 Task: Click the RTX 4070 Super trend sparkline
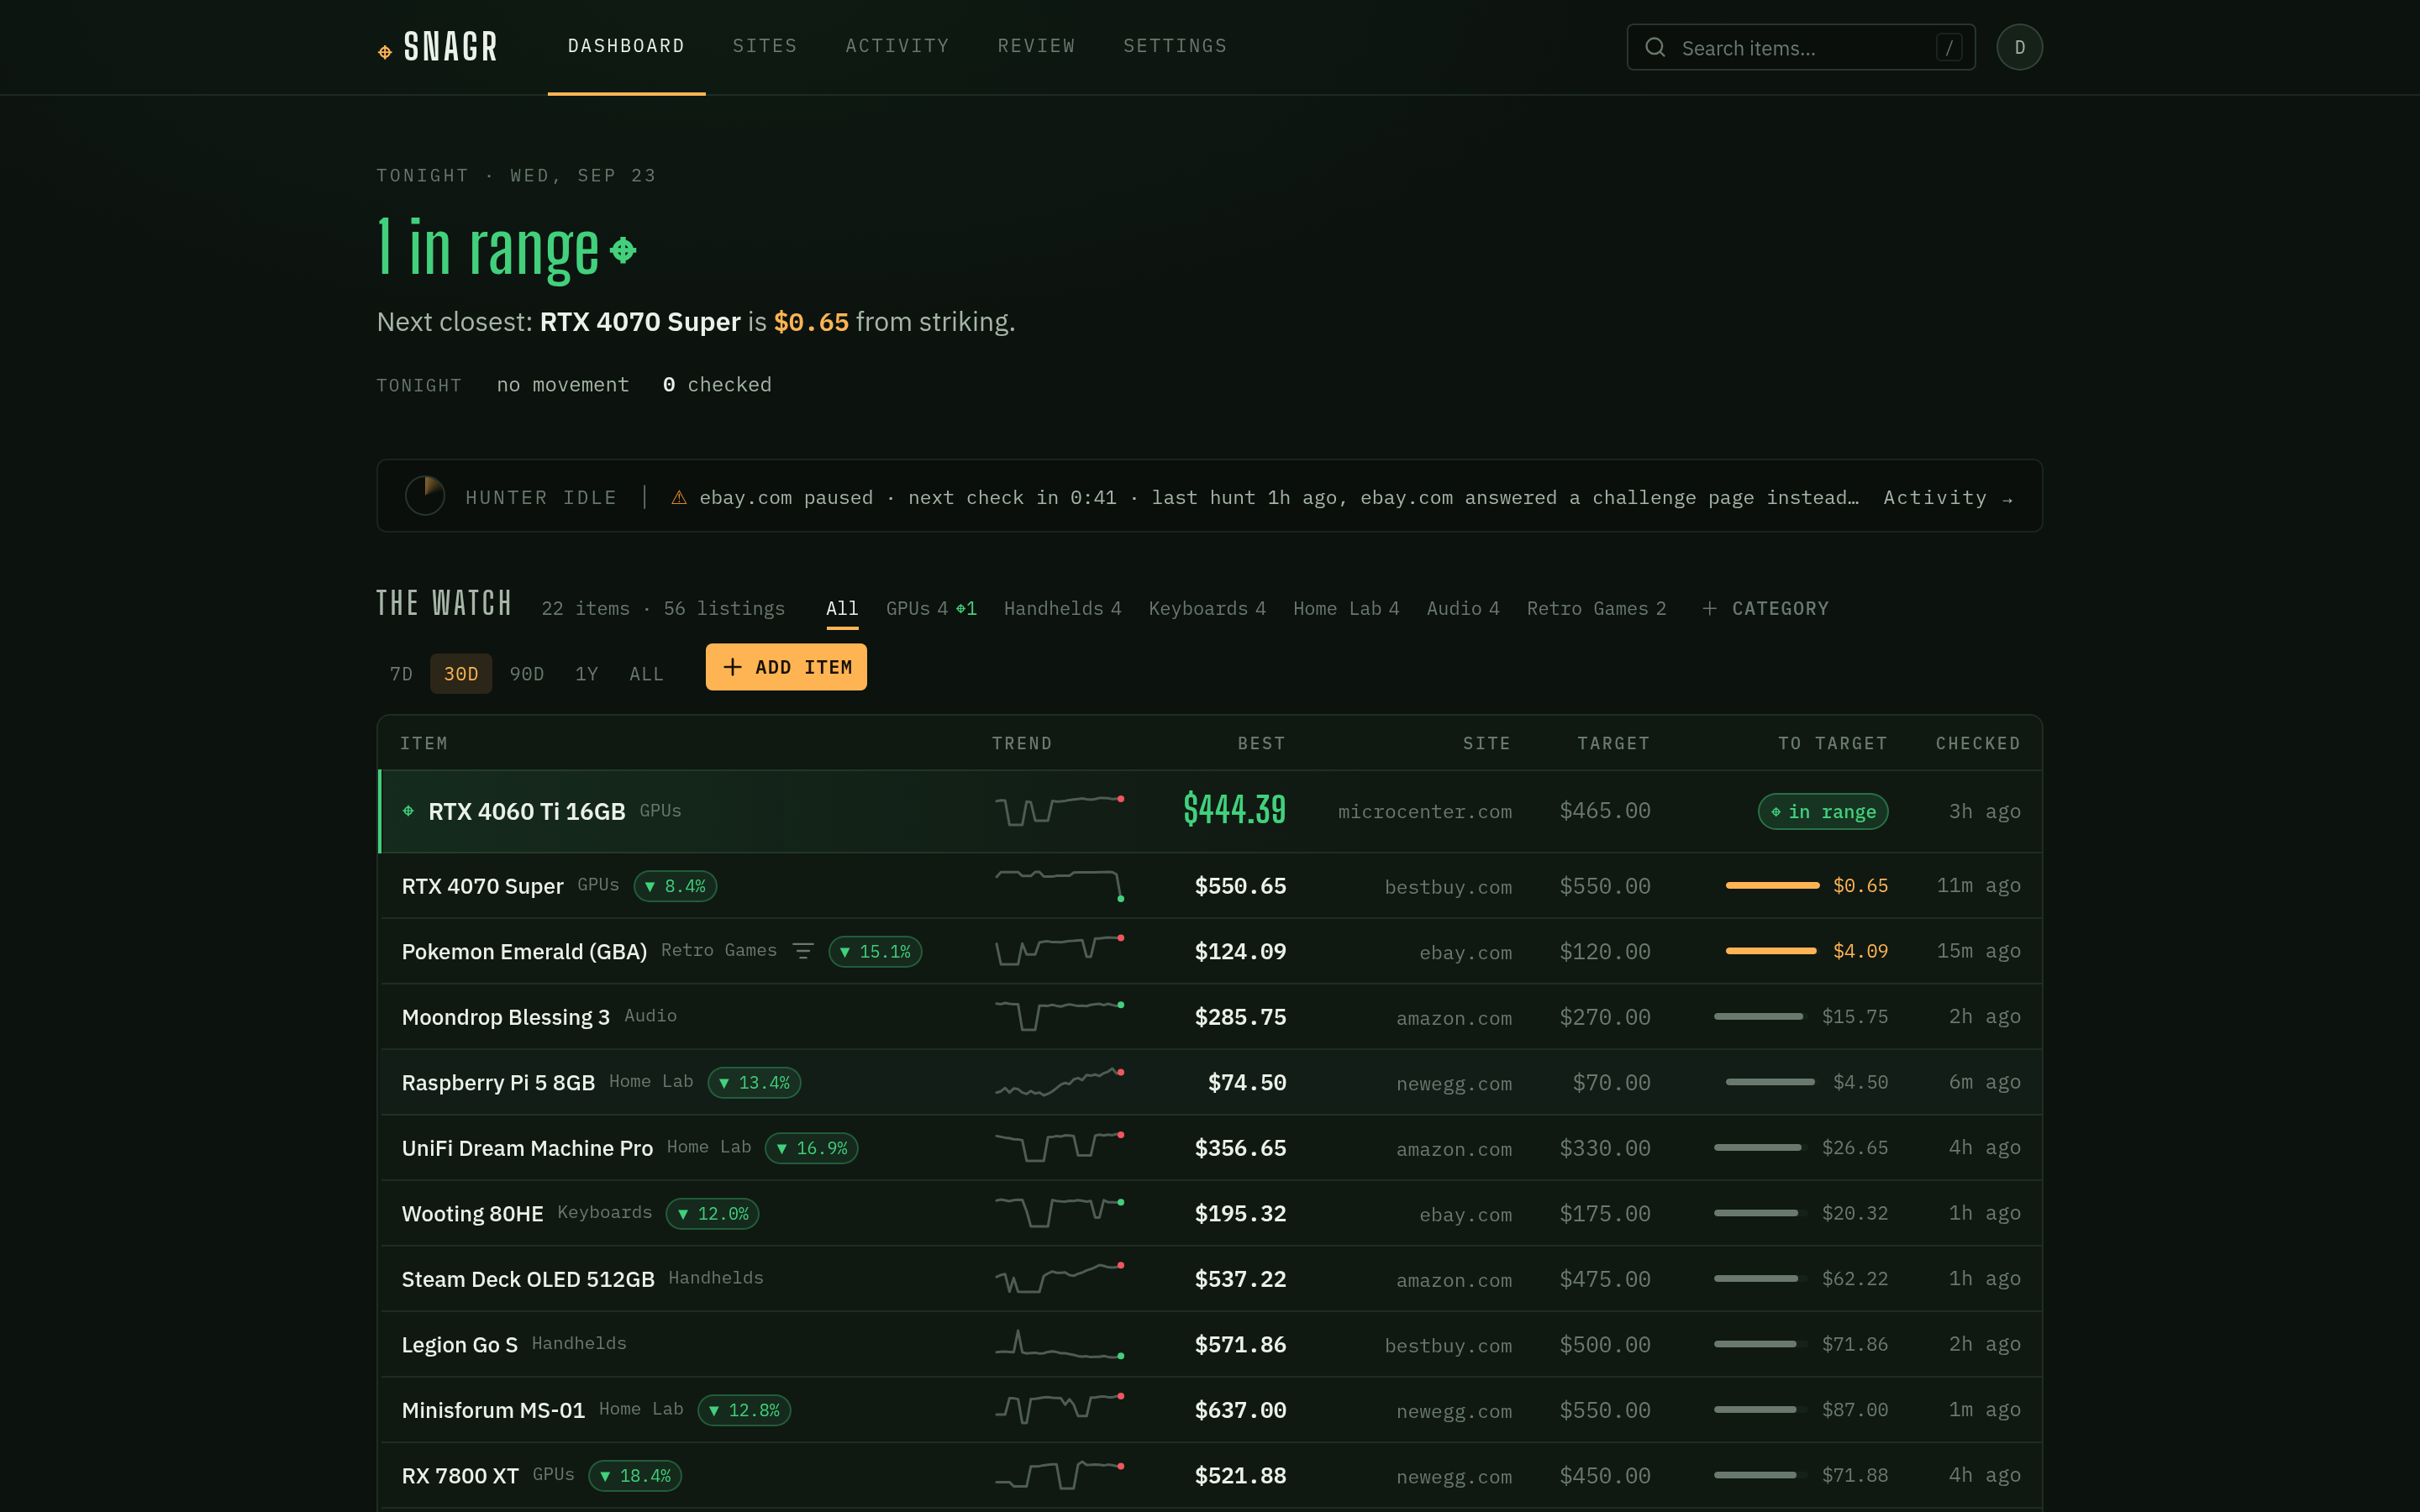(1060, 885)
